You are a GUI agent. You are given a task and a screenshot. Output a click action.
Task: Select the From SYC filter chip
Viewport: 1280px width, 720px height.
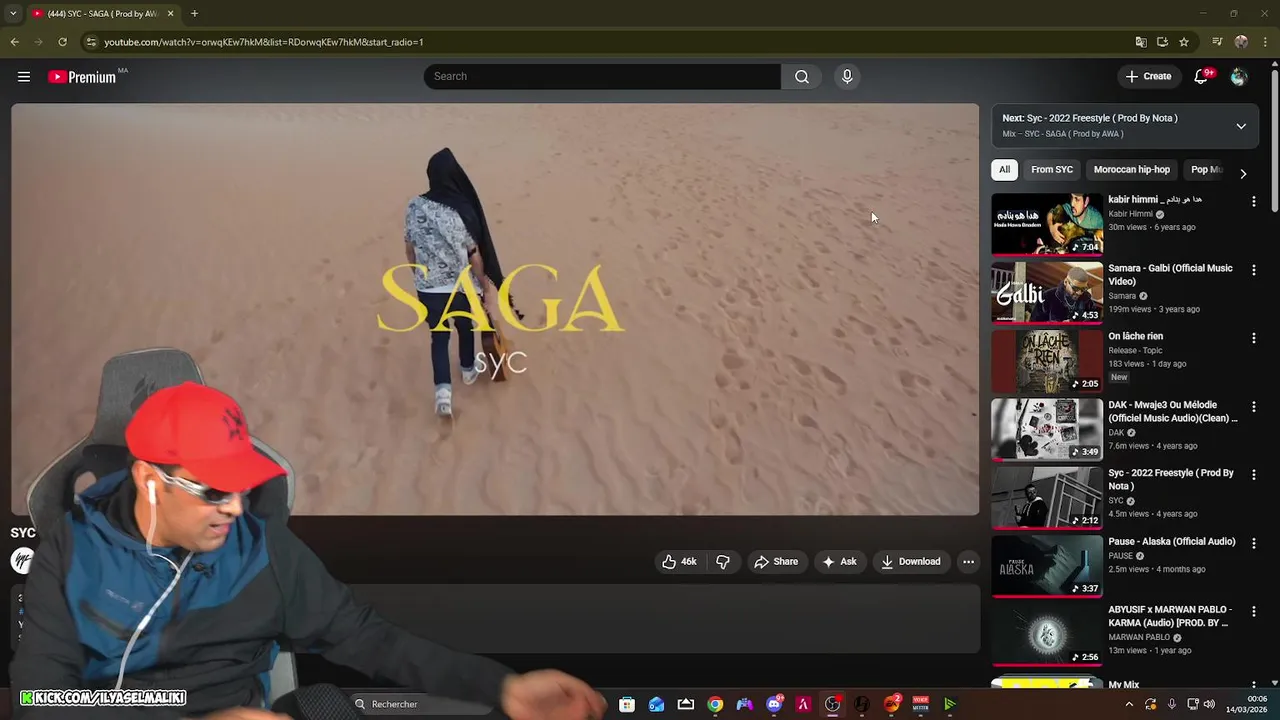(1052, 170)
